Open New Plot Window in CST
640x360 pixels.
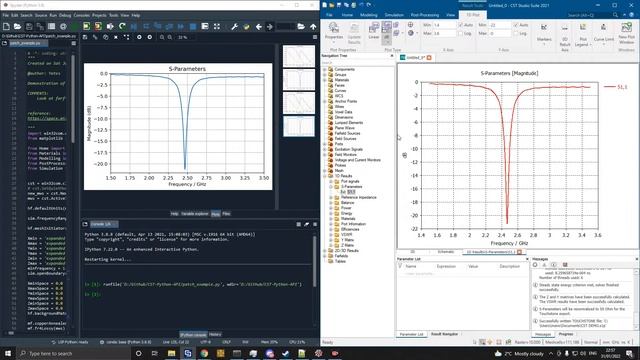point(627,33)
